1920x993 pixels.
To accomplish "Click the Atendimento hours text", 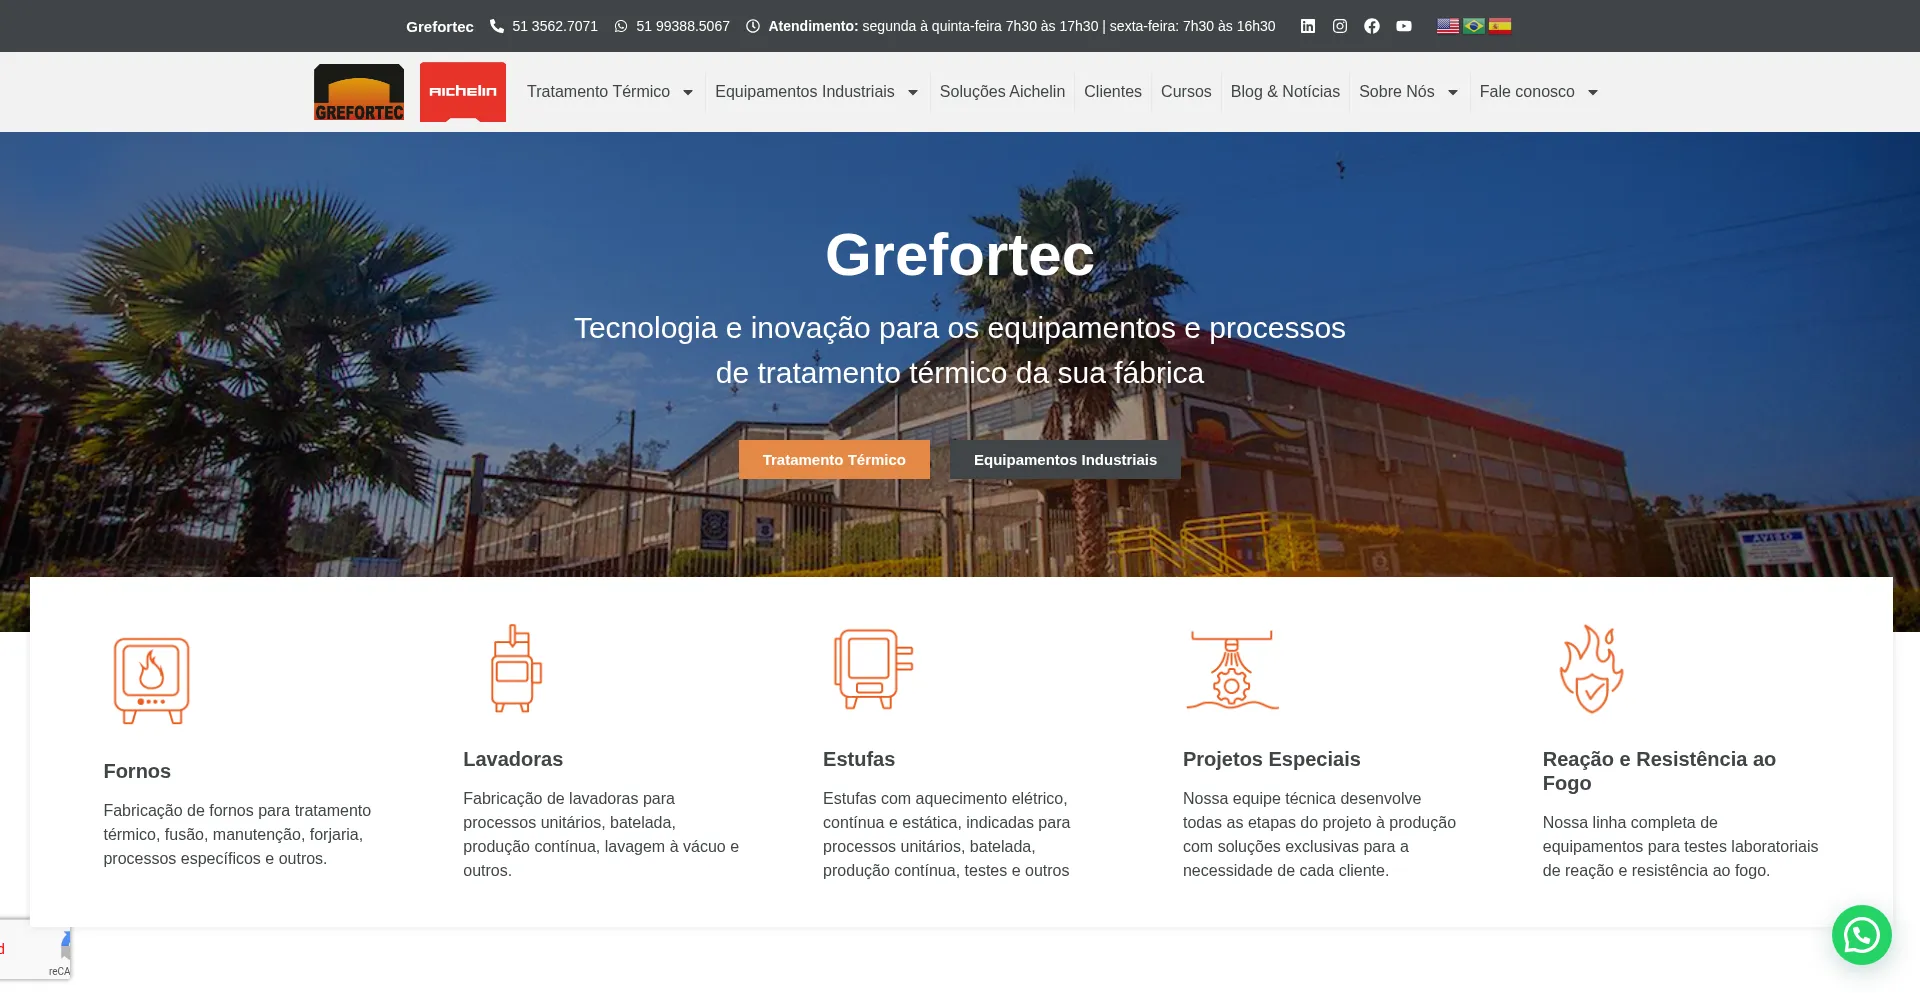I will (x=1022, y=26).
